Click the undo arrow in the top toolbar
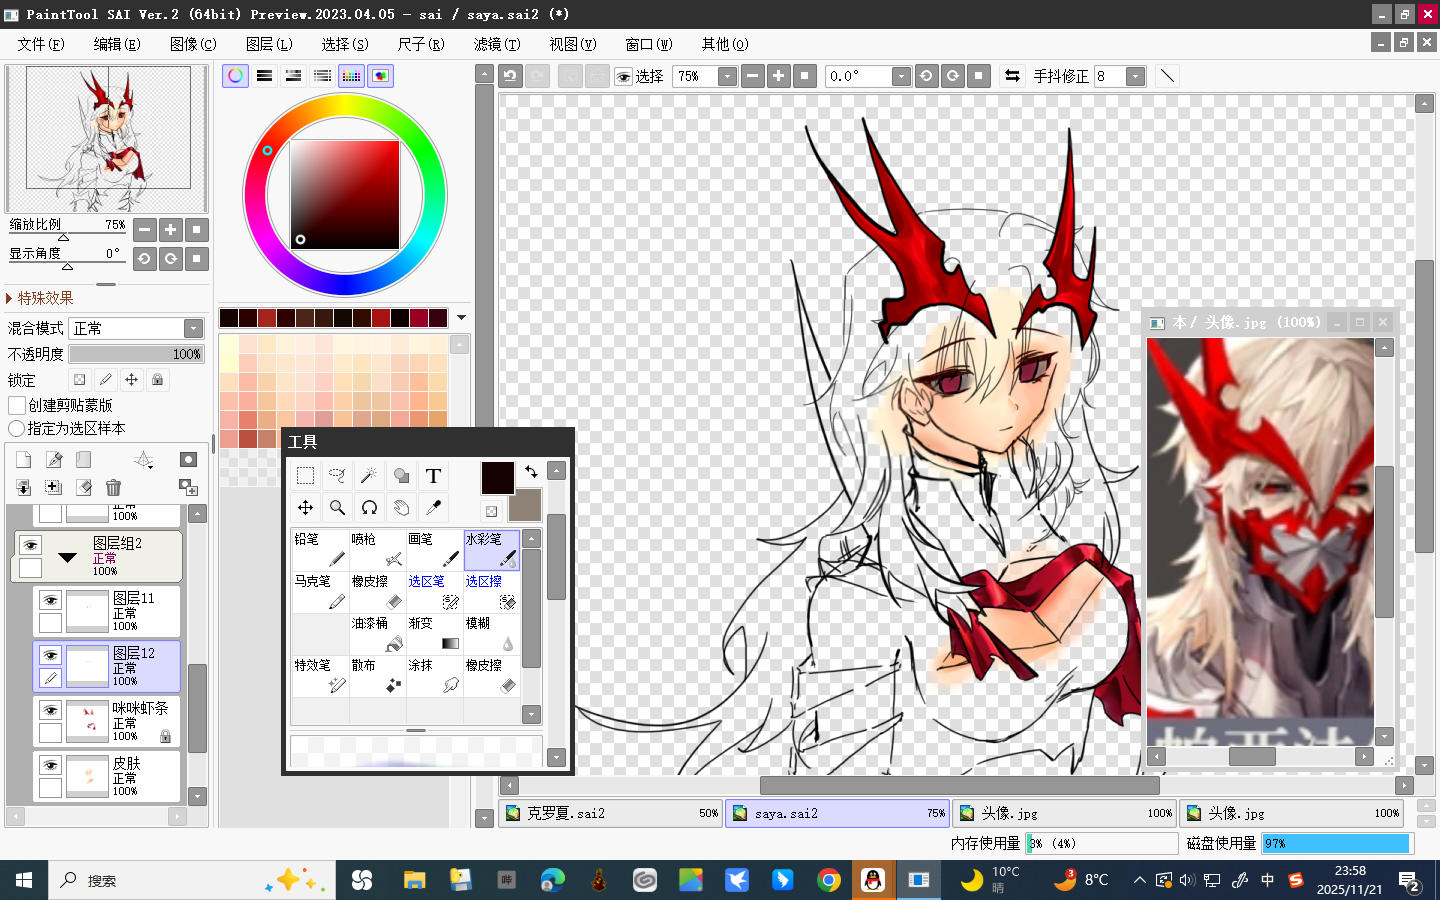Image resolution: width=1440 pixels, height=900 pixels. [x=511, y=76]
